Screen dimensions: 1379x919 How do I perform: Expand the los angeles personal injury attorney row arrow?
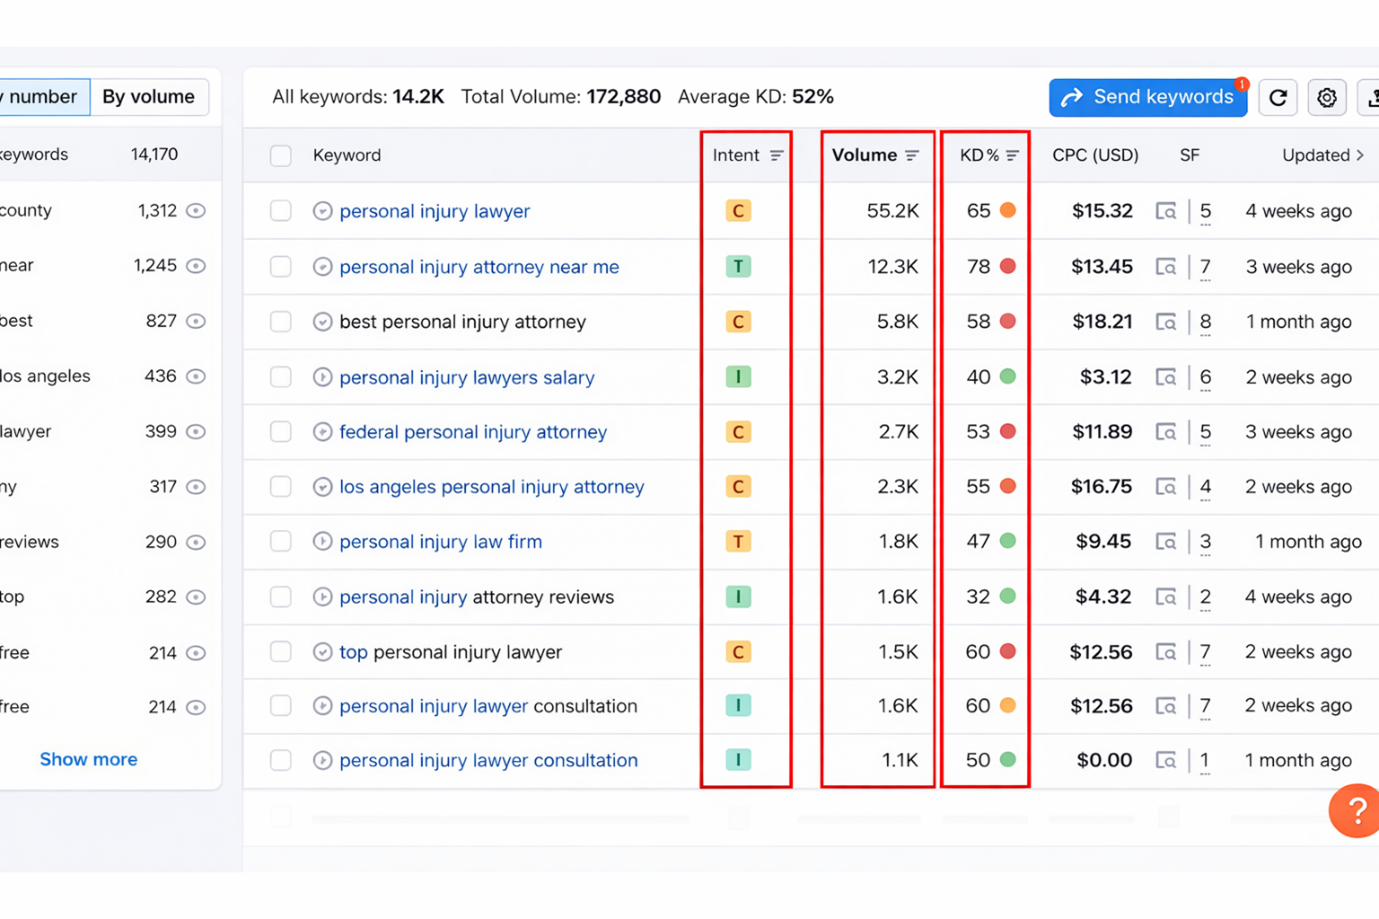click(322, 487)
